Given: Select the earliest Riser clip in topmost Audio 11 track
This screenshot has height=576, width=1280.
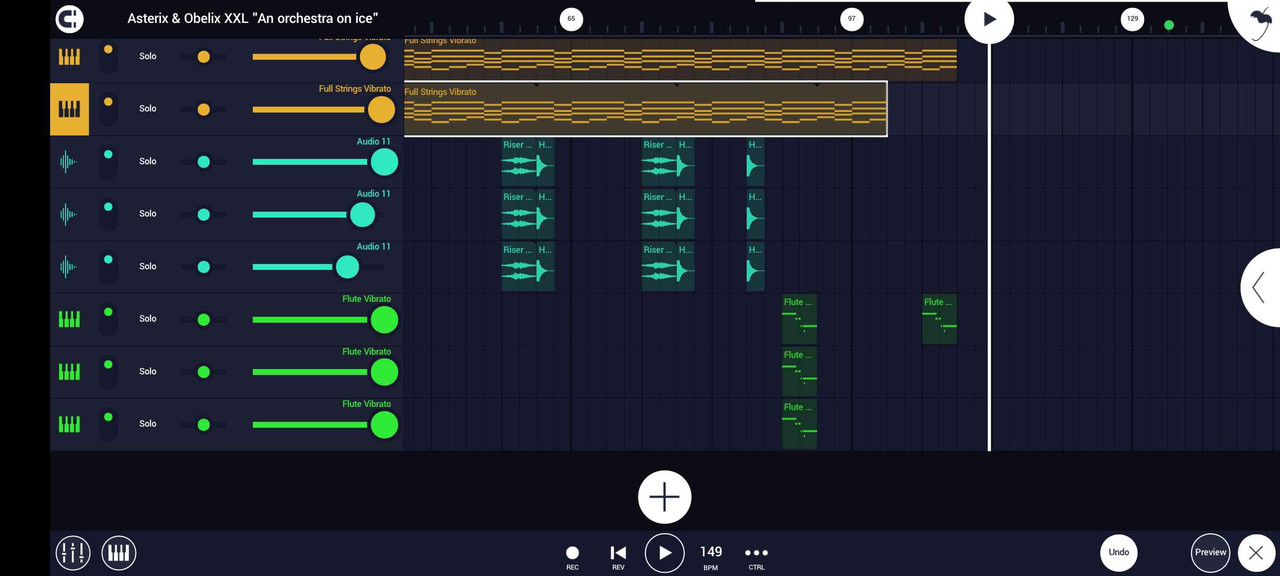Looking at the screenshot, I should 518,161.
